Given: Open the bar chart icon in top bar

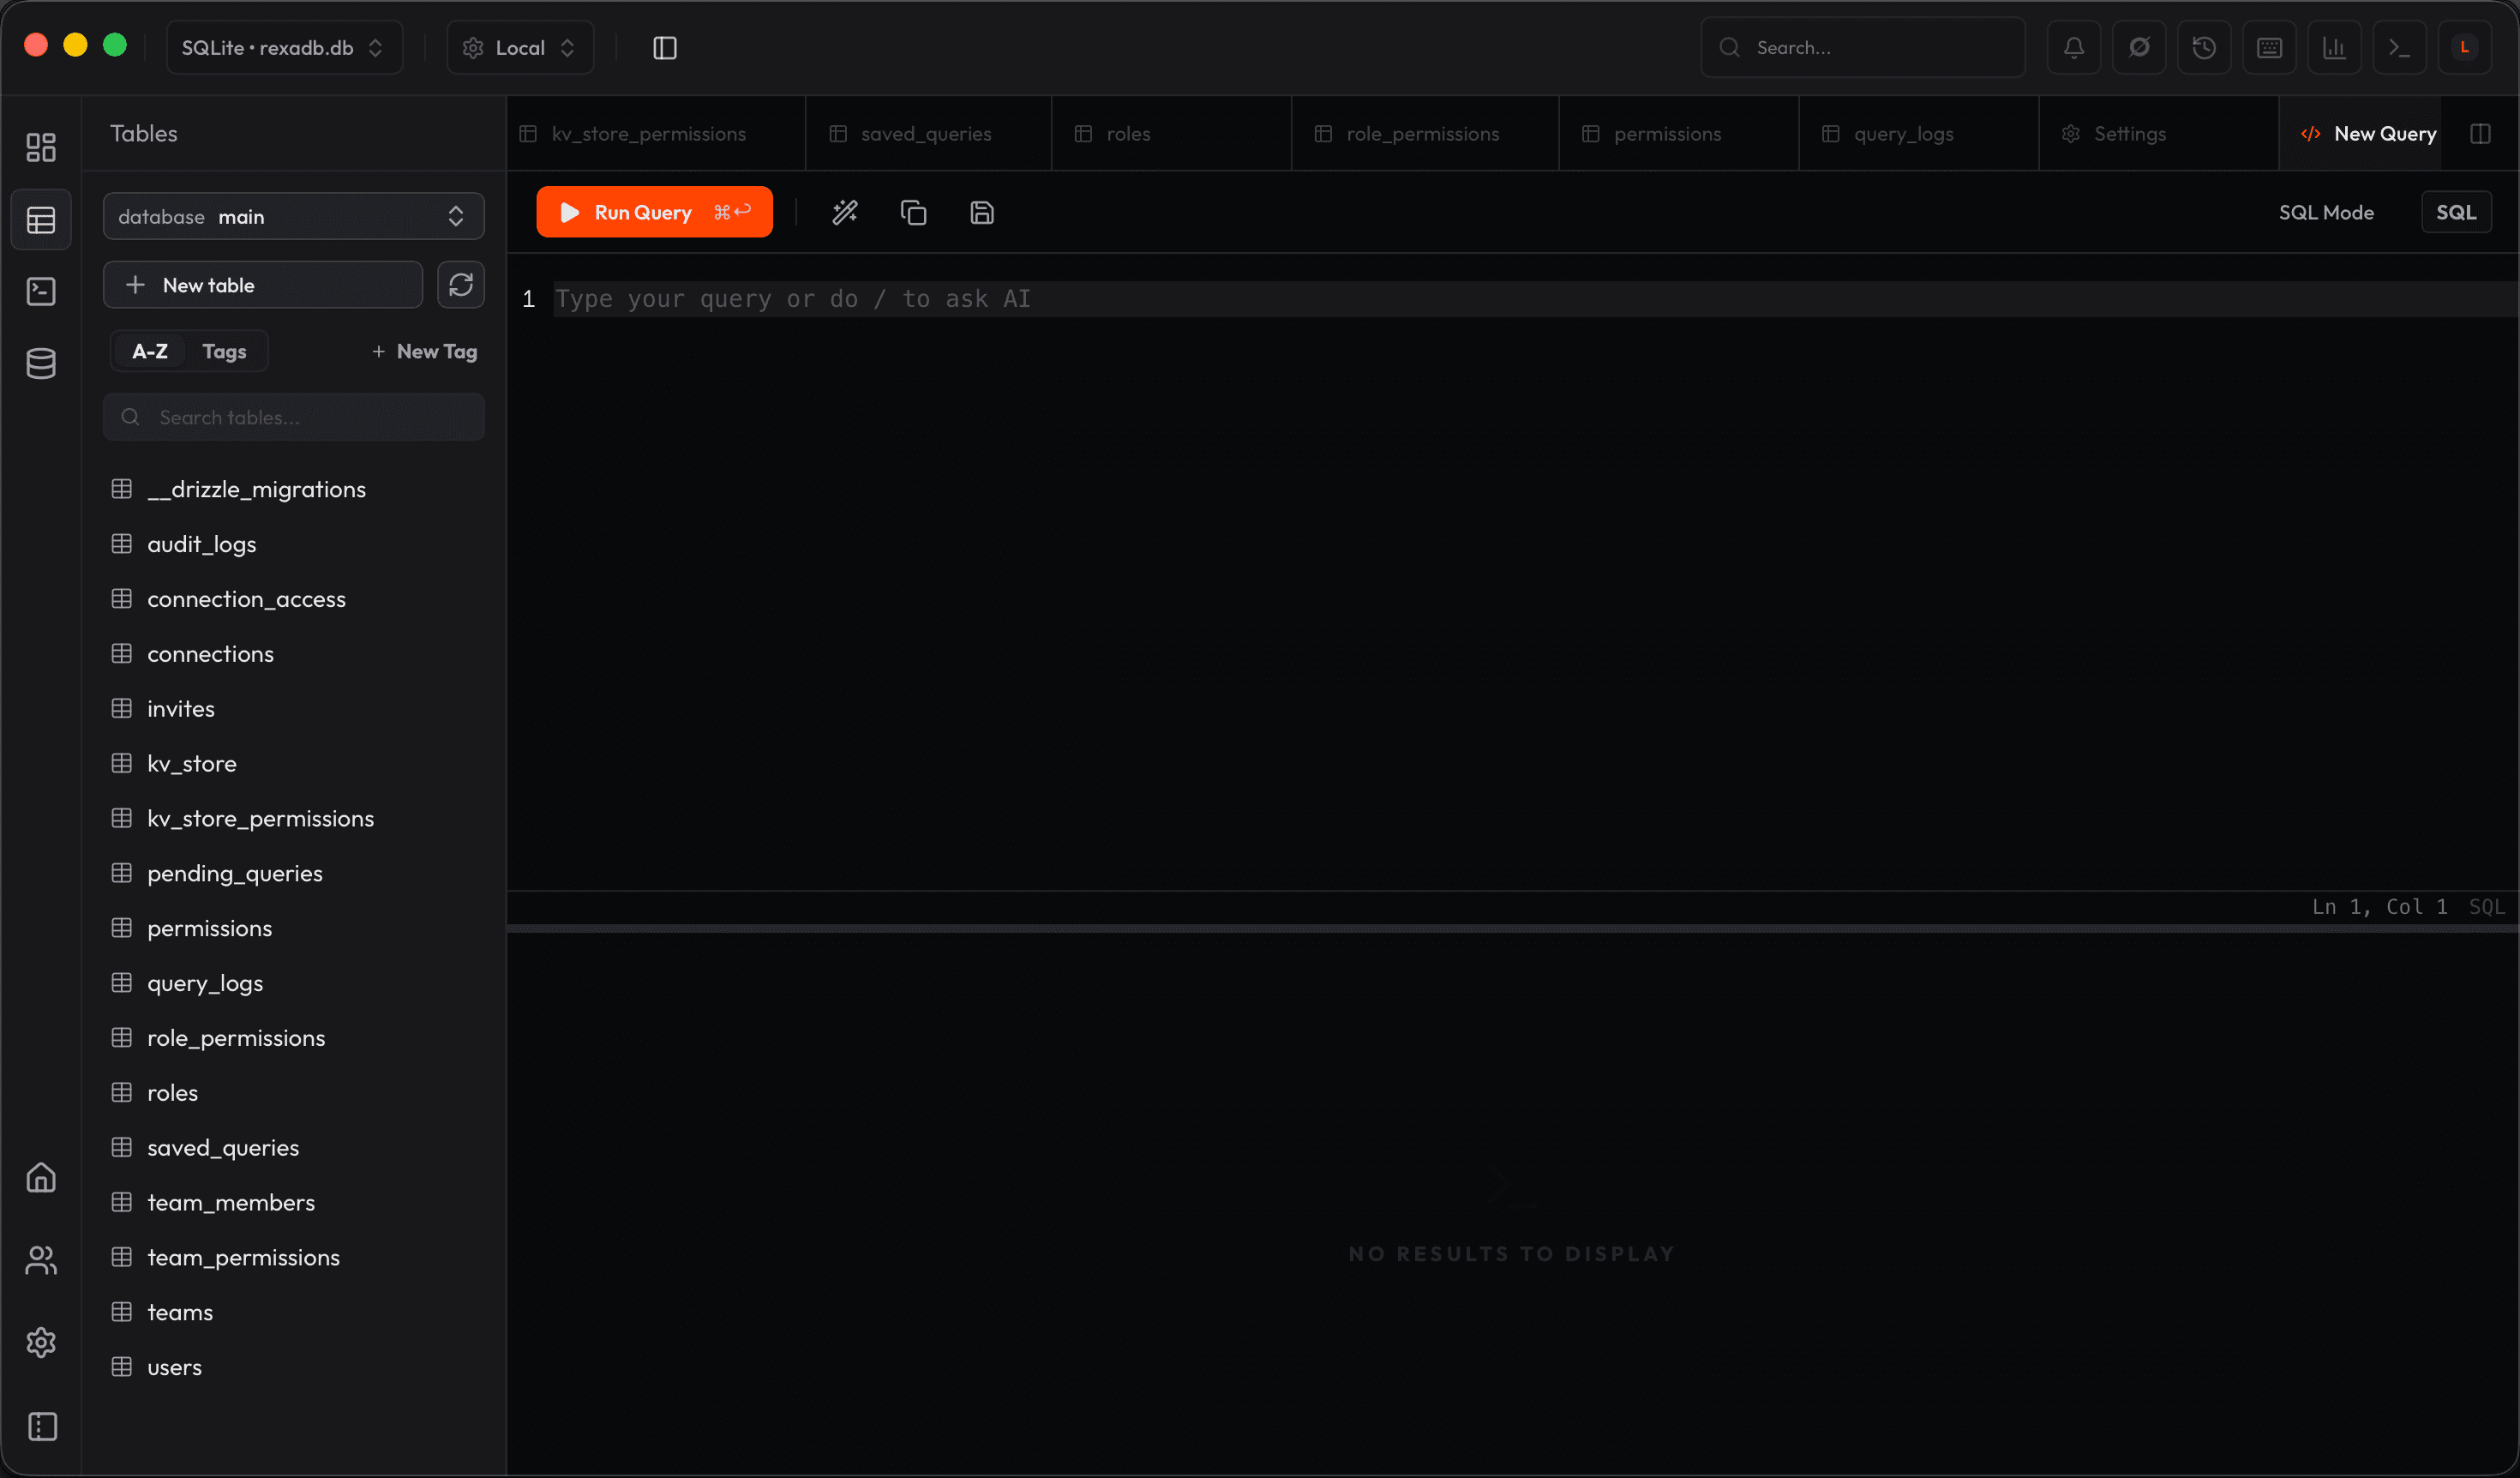Looking at the screenshot, I should tap(2334, 48).
